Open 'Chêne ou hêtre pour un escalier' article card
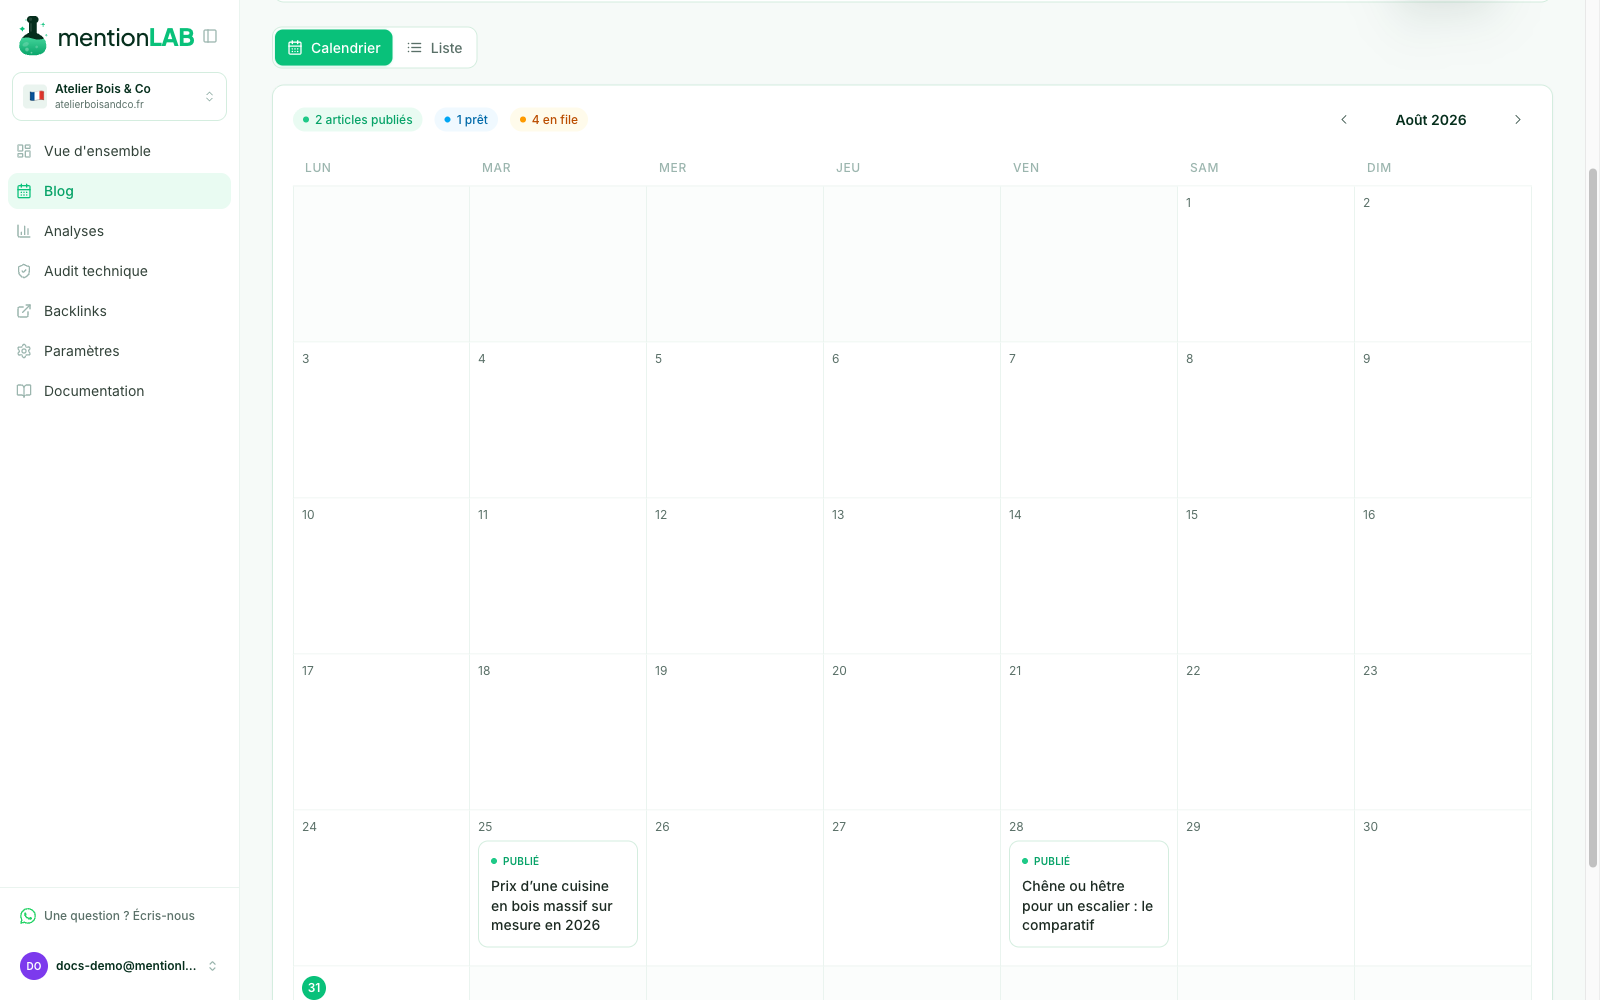1600x1000 pixels. [x=1089, y=894]
